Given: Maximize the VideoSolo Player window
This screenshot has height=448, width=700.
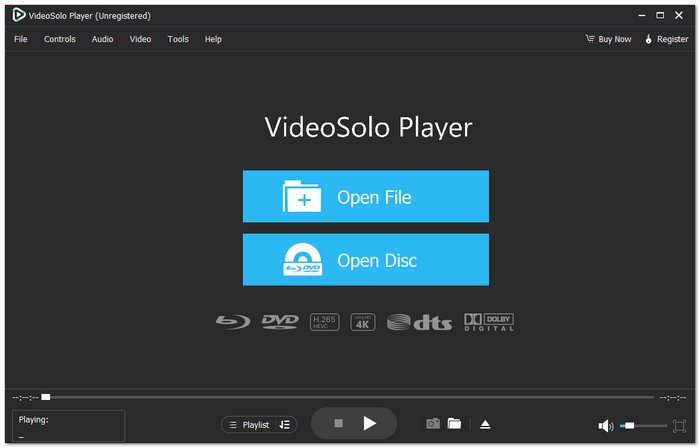Looking at the screenshot, I should tap(660, 15).
